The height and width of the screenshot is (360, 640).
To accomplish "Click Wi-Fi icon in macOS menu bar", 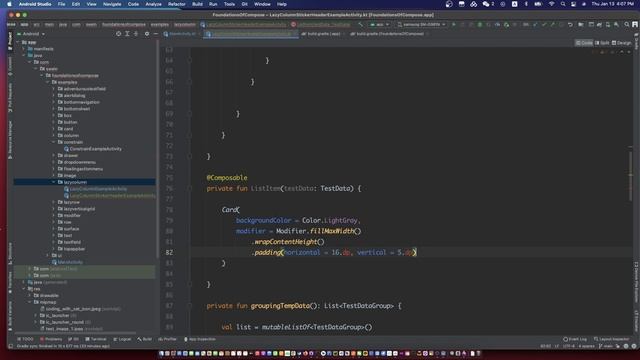I will pos(551,4).
